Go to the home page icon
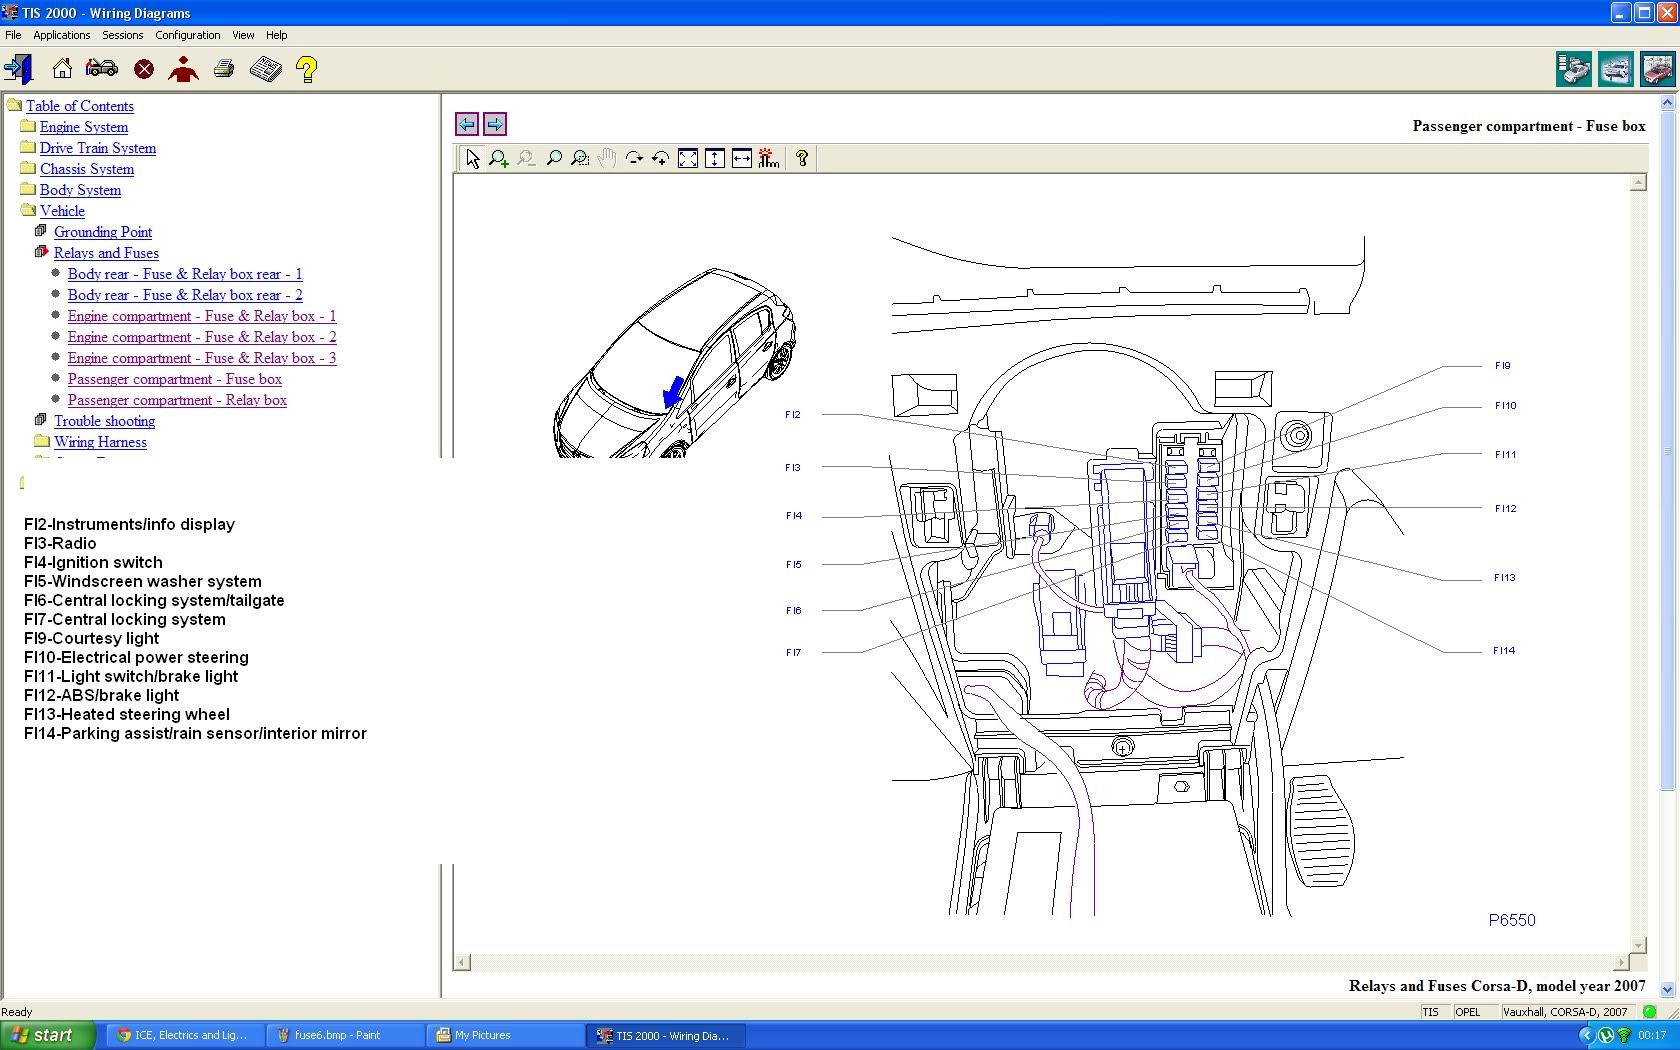This screenshot has height=1050, width=1680. click(x=62, y=69)
